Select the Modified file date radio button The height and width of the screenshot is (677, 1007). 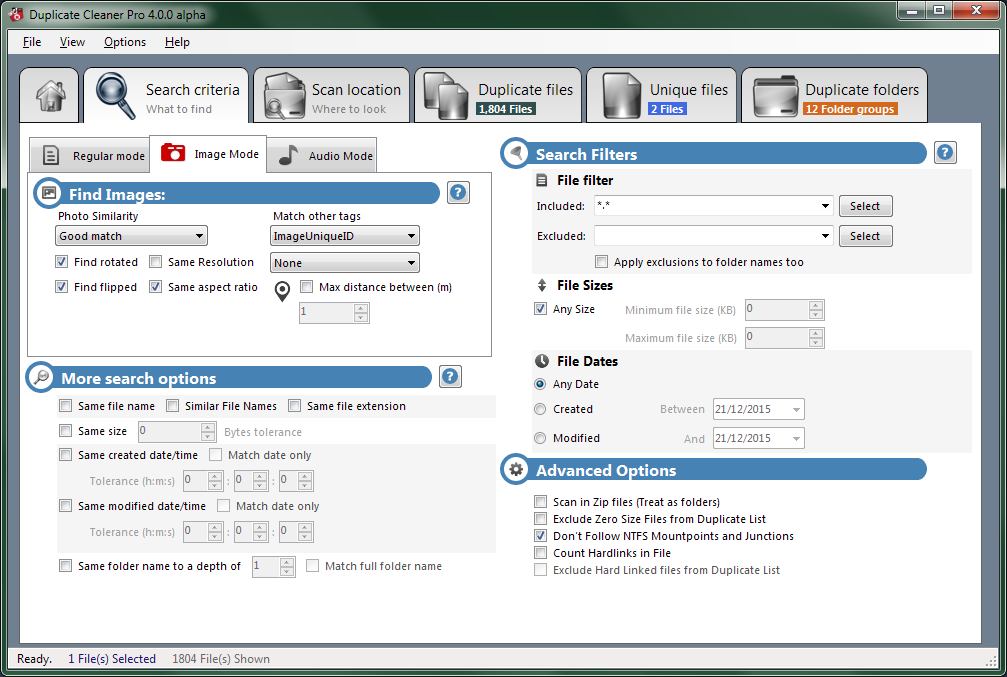[x=541, y=438]
